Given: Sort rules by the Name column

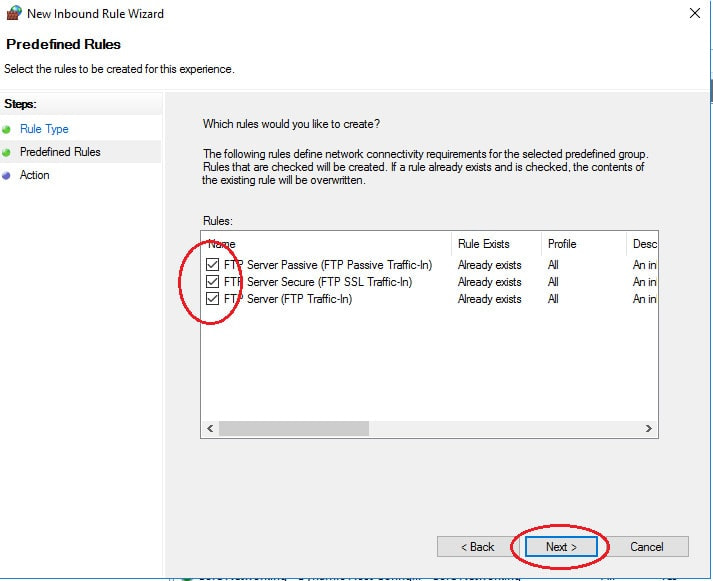Looking at the screenshot, I should tap(326, 244).
